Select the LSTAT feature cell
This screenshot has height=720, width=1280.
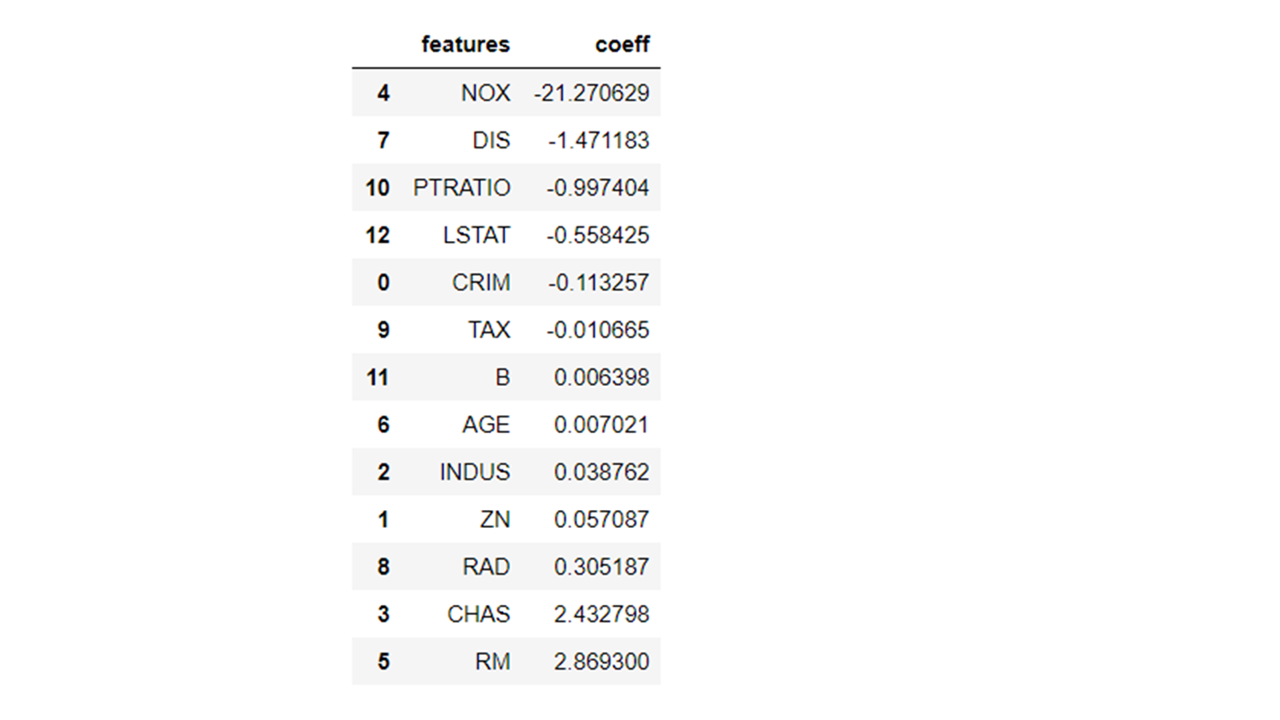click(x=476, y=235)
